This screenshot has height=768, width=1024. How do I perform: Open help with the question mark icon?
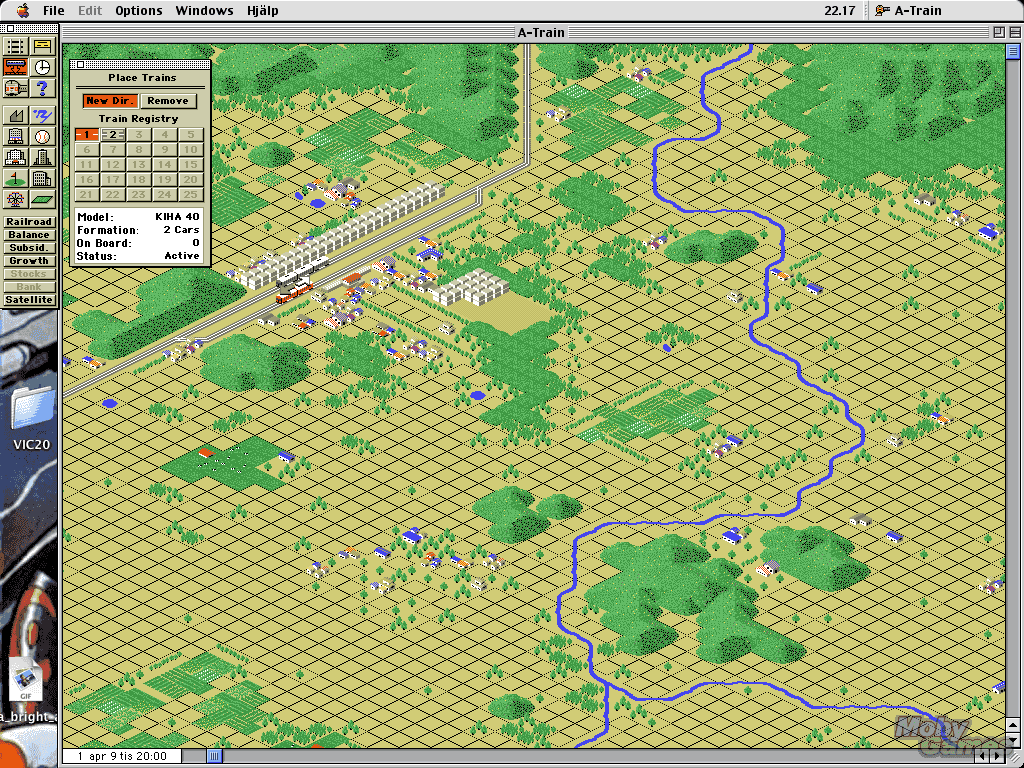coord(42,88)
